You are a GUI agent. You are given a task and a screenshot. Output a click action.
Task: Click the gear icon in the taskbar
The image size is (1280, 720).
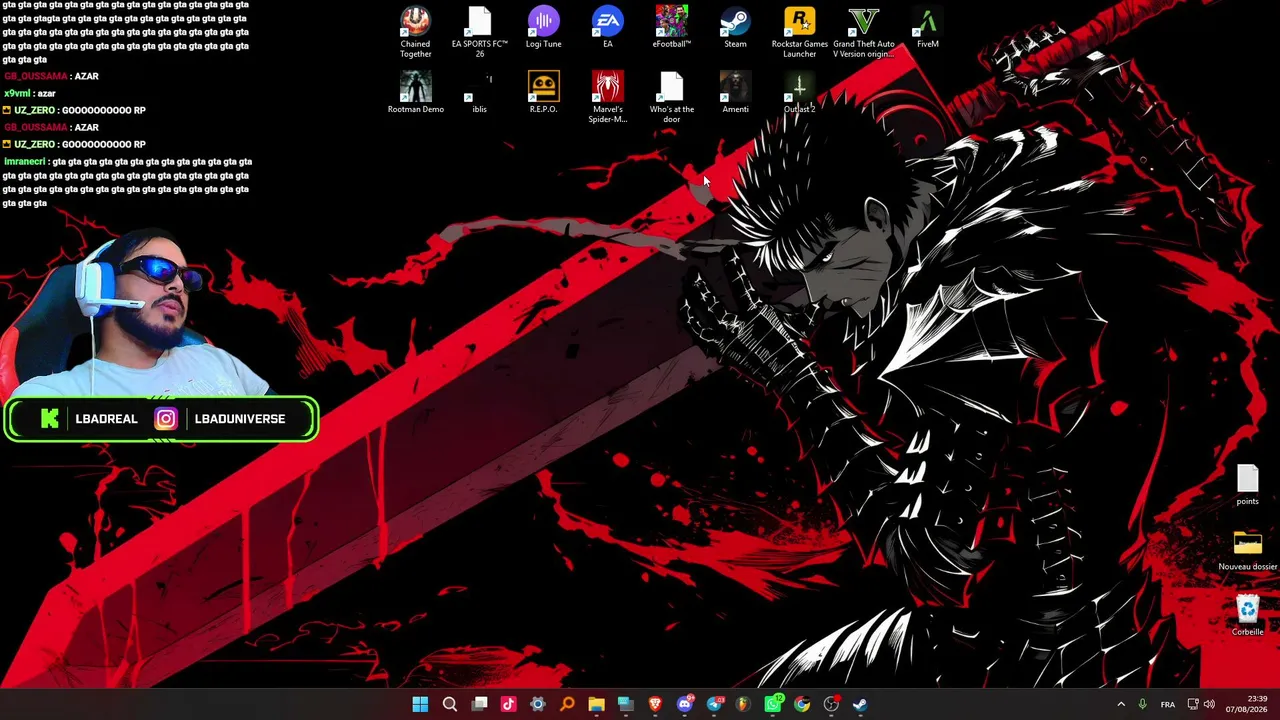click(x=538, y=704)
